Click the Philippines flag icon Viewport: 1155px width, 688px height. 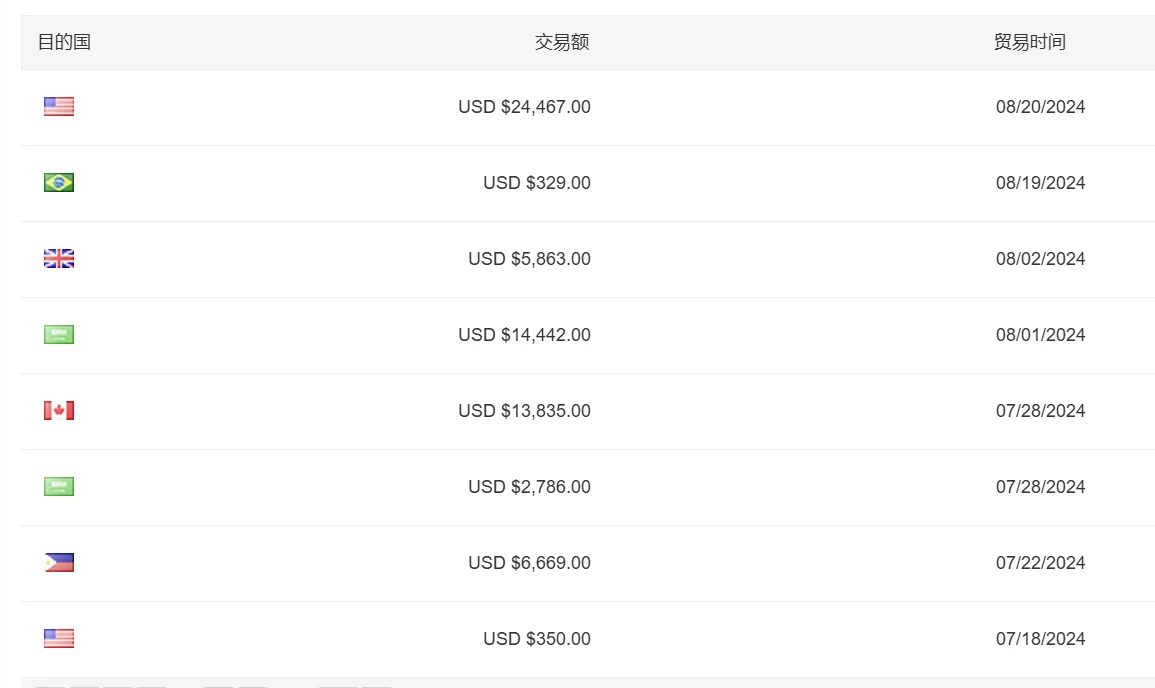coord(59,562)
